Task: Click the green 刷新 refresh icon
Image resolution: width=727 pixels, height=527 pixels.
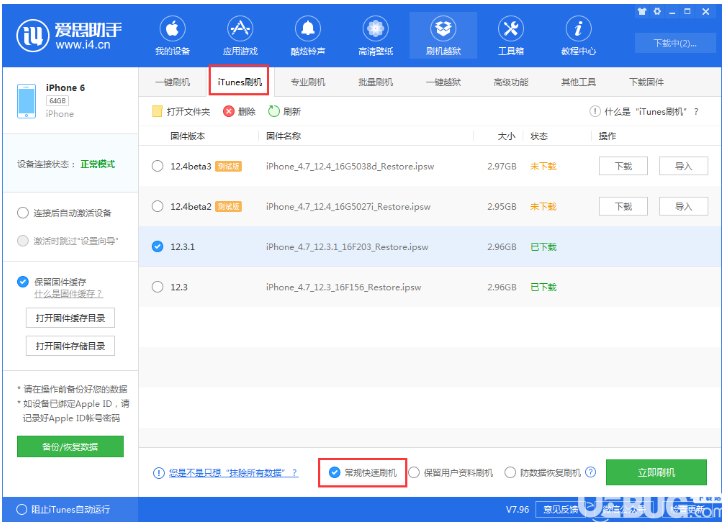Action: coord(274,111)
